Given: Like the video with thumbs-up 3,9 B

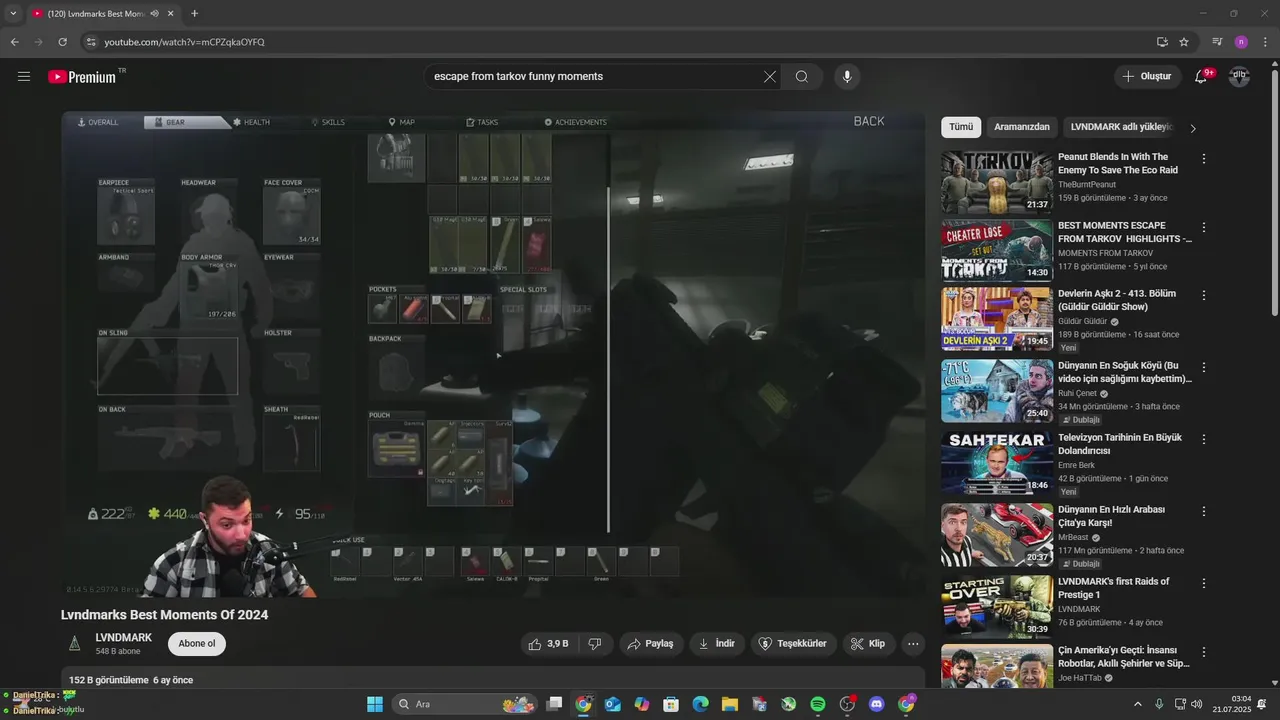Looking at the screenshot, I should 549,644.
